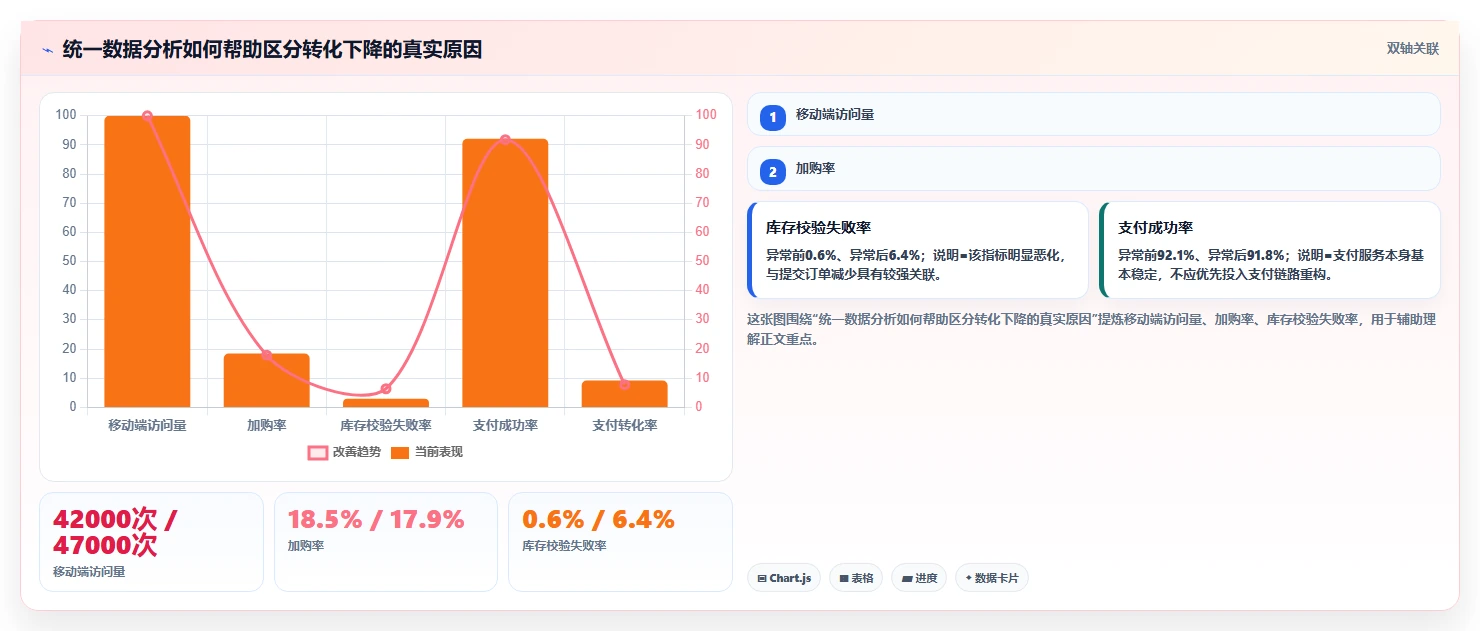Toggle the 改善趋势 legend entry
The height and width of the screenshot is (631, 1480).
[344, 452]
